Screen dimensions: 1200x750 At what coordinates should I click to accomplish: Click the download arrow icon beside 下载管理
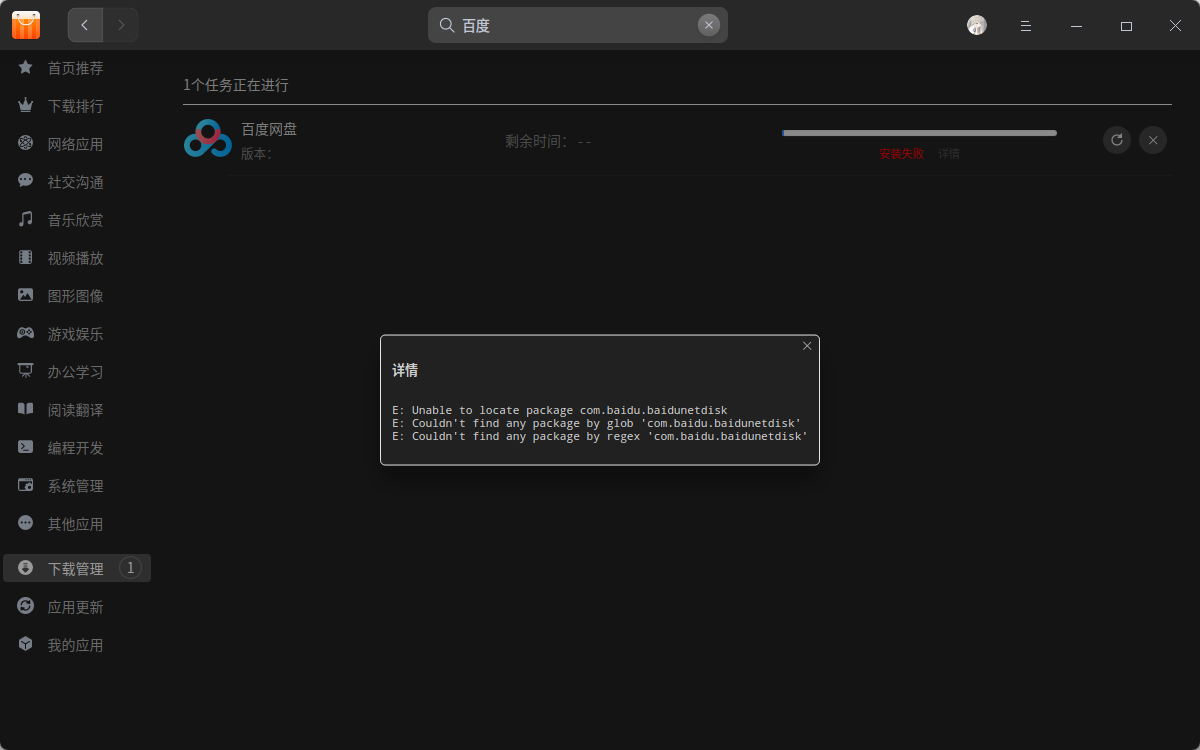tap(26, 568)
